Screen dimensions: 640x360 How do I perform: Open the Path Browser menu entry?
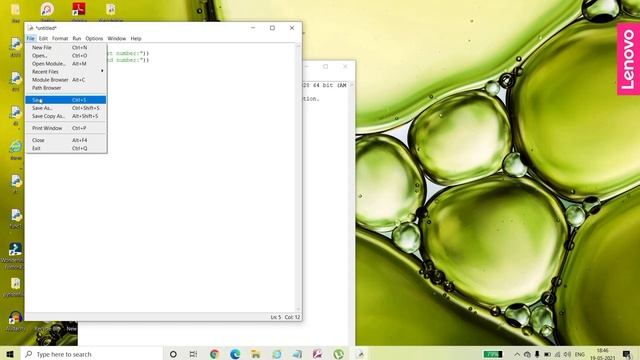66,88
